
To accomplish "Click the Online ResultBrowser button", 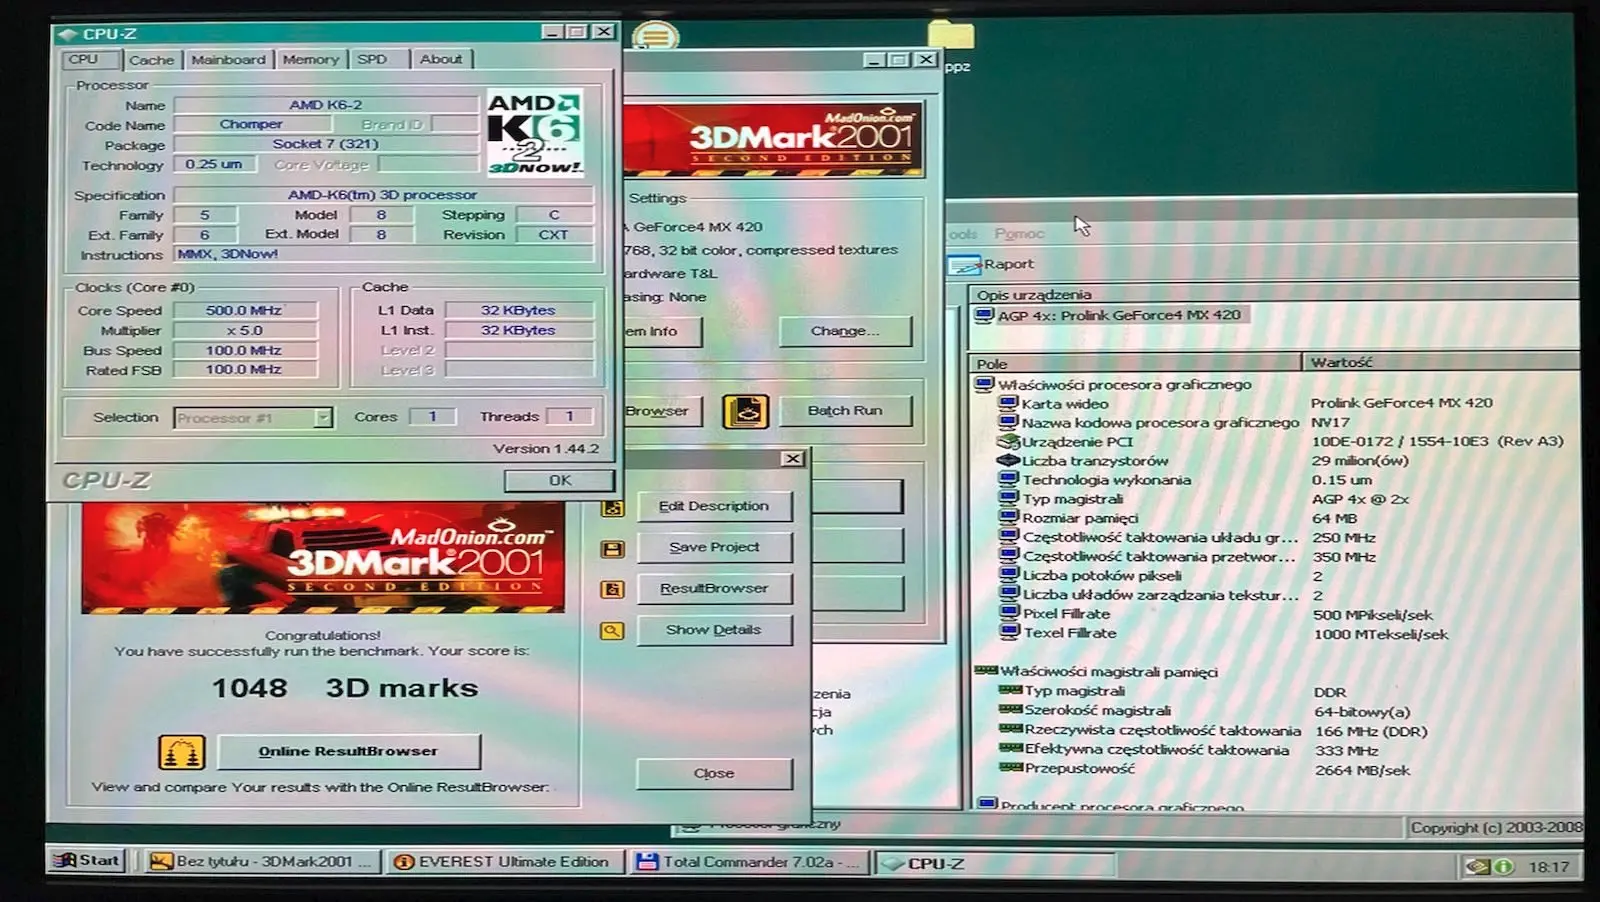I will tap(348, 752).
